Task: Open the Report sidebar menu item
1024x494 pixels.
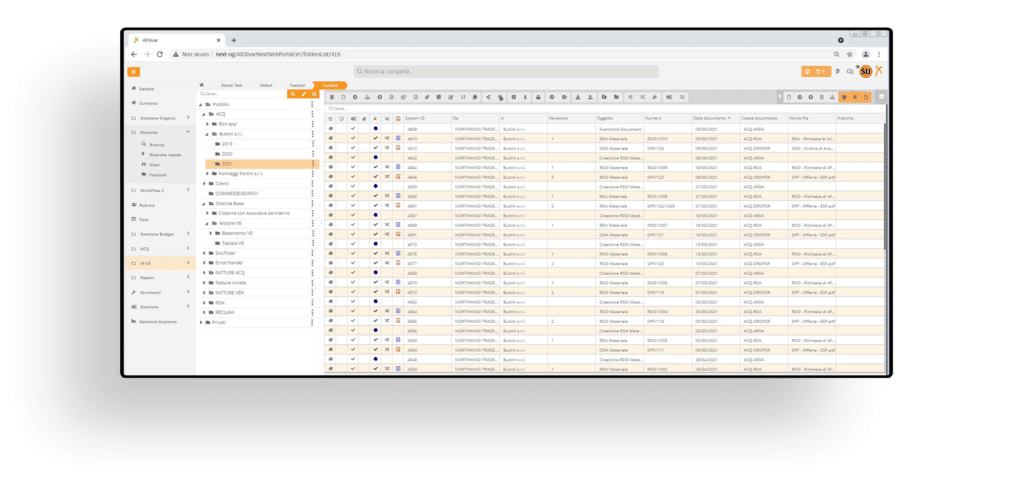Action: tap(147, 277)
